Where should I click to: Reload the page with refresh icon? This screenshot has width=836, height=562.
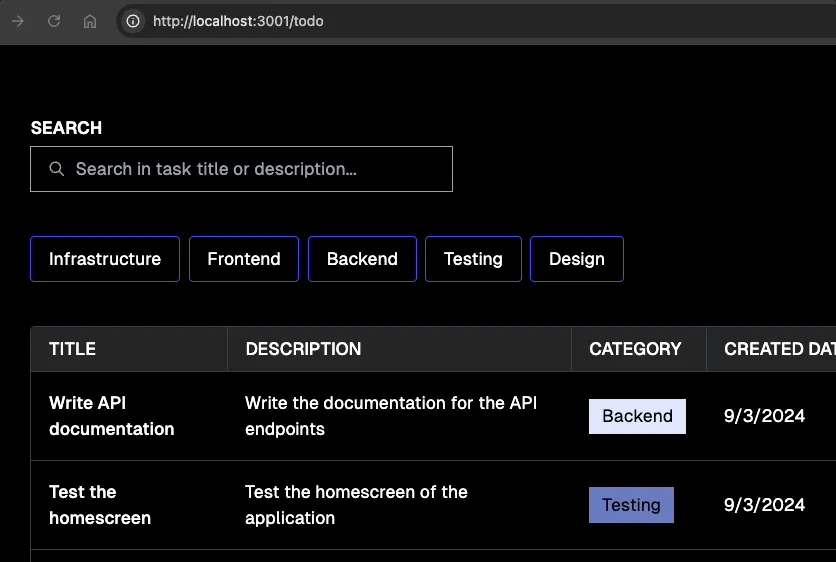pyautogui.click(x=54, y=21)
